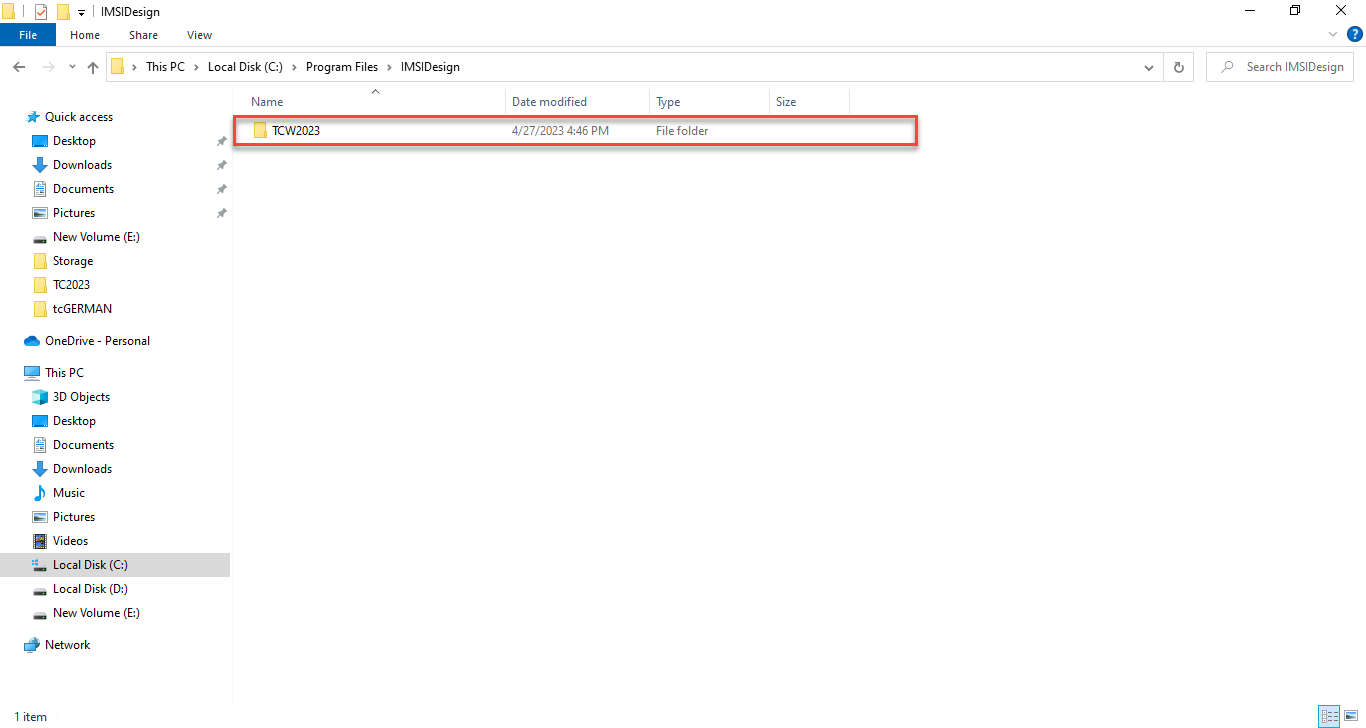Open recent locations dropdown arrow
The image size is (1366, 728).
click(72, 67)
